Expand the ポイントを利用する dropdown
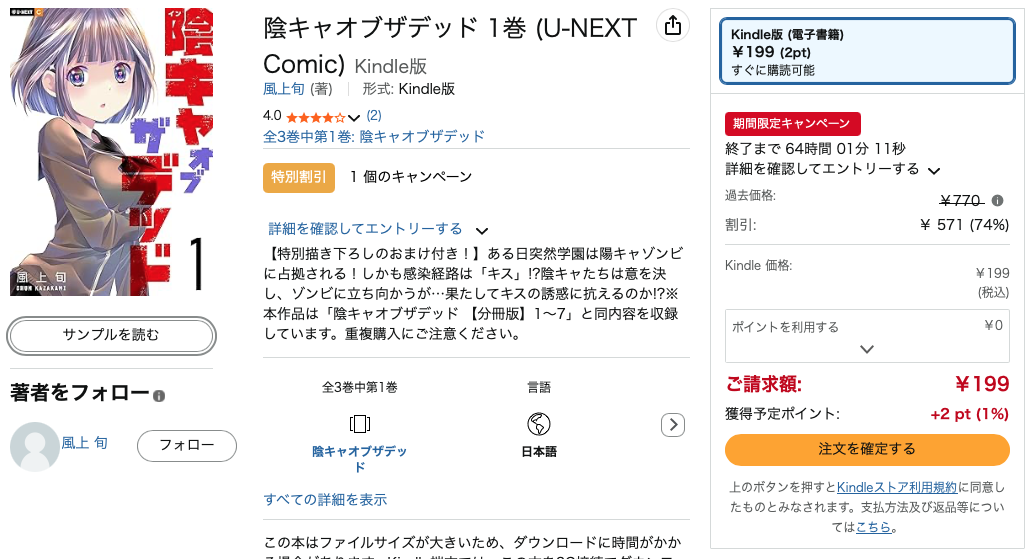 tap(867, 349)
